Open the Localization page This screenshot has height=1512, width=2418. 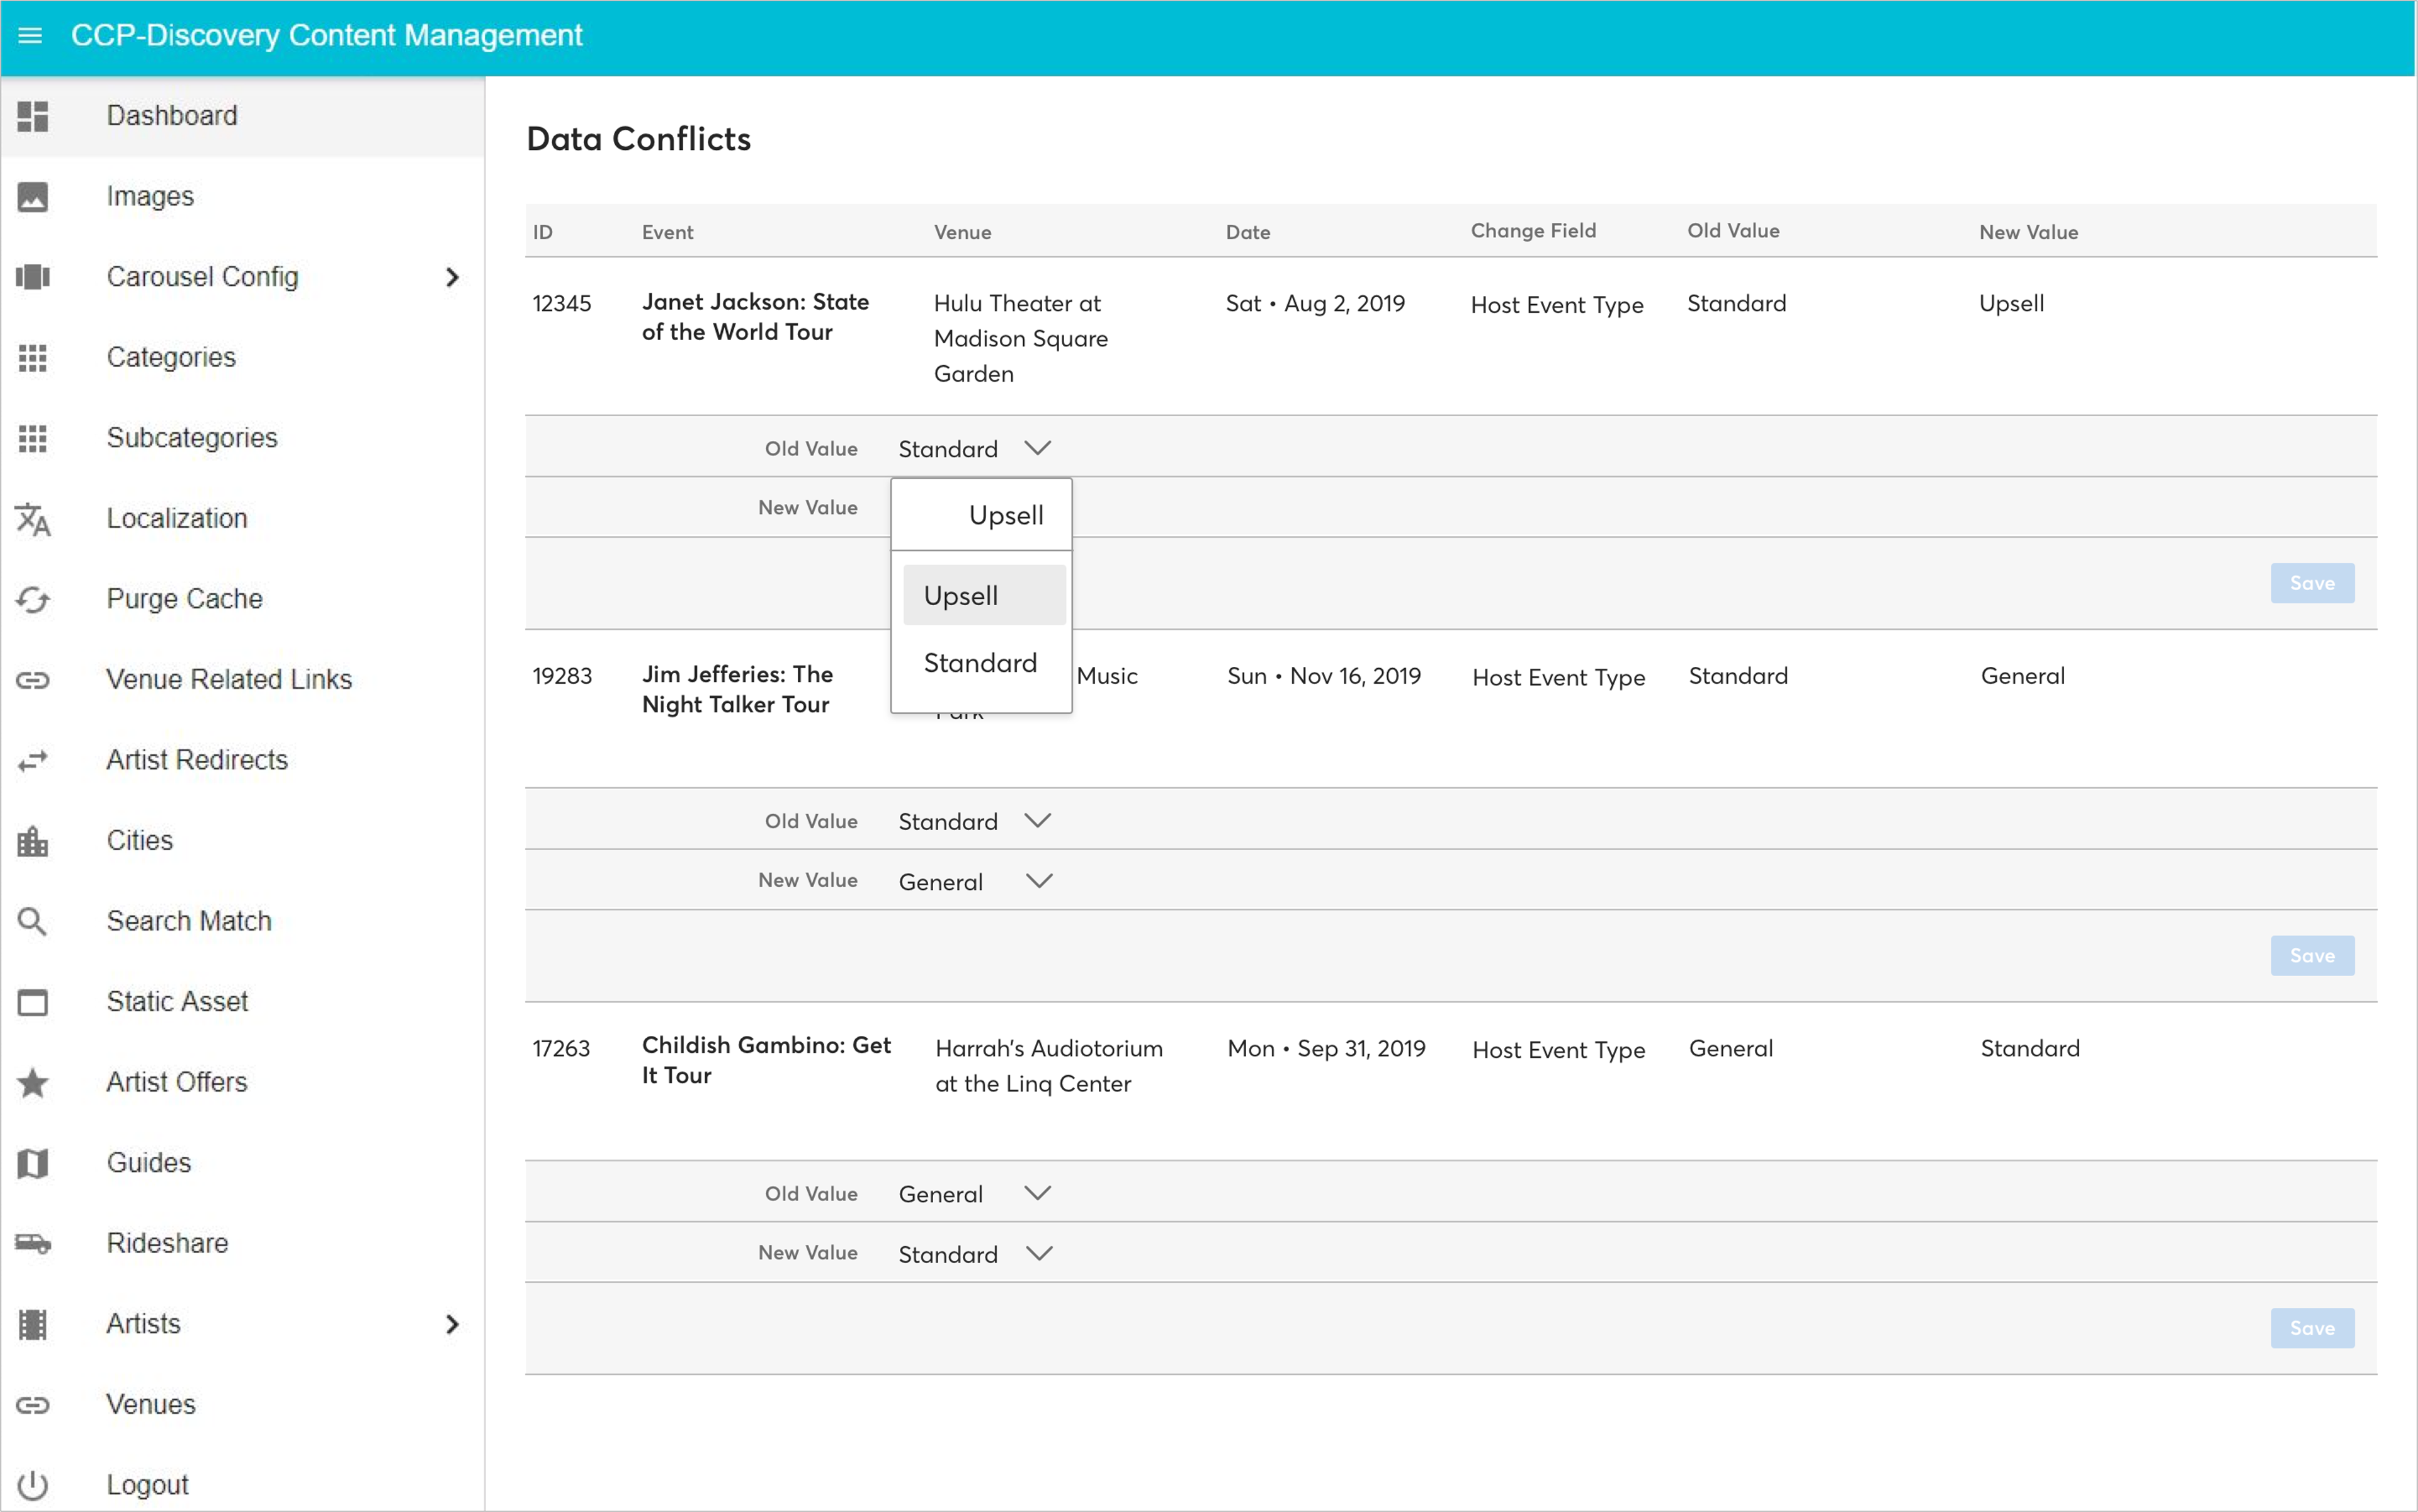(x=242, y=519)
